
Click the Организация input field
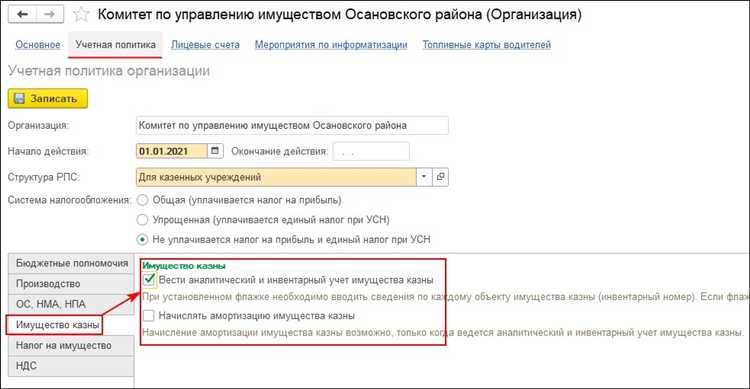pyautogui.click(x=292, y=125)
